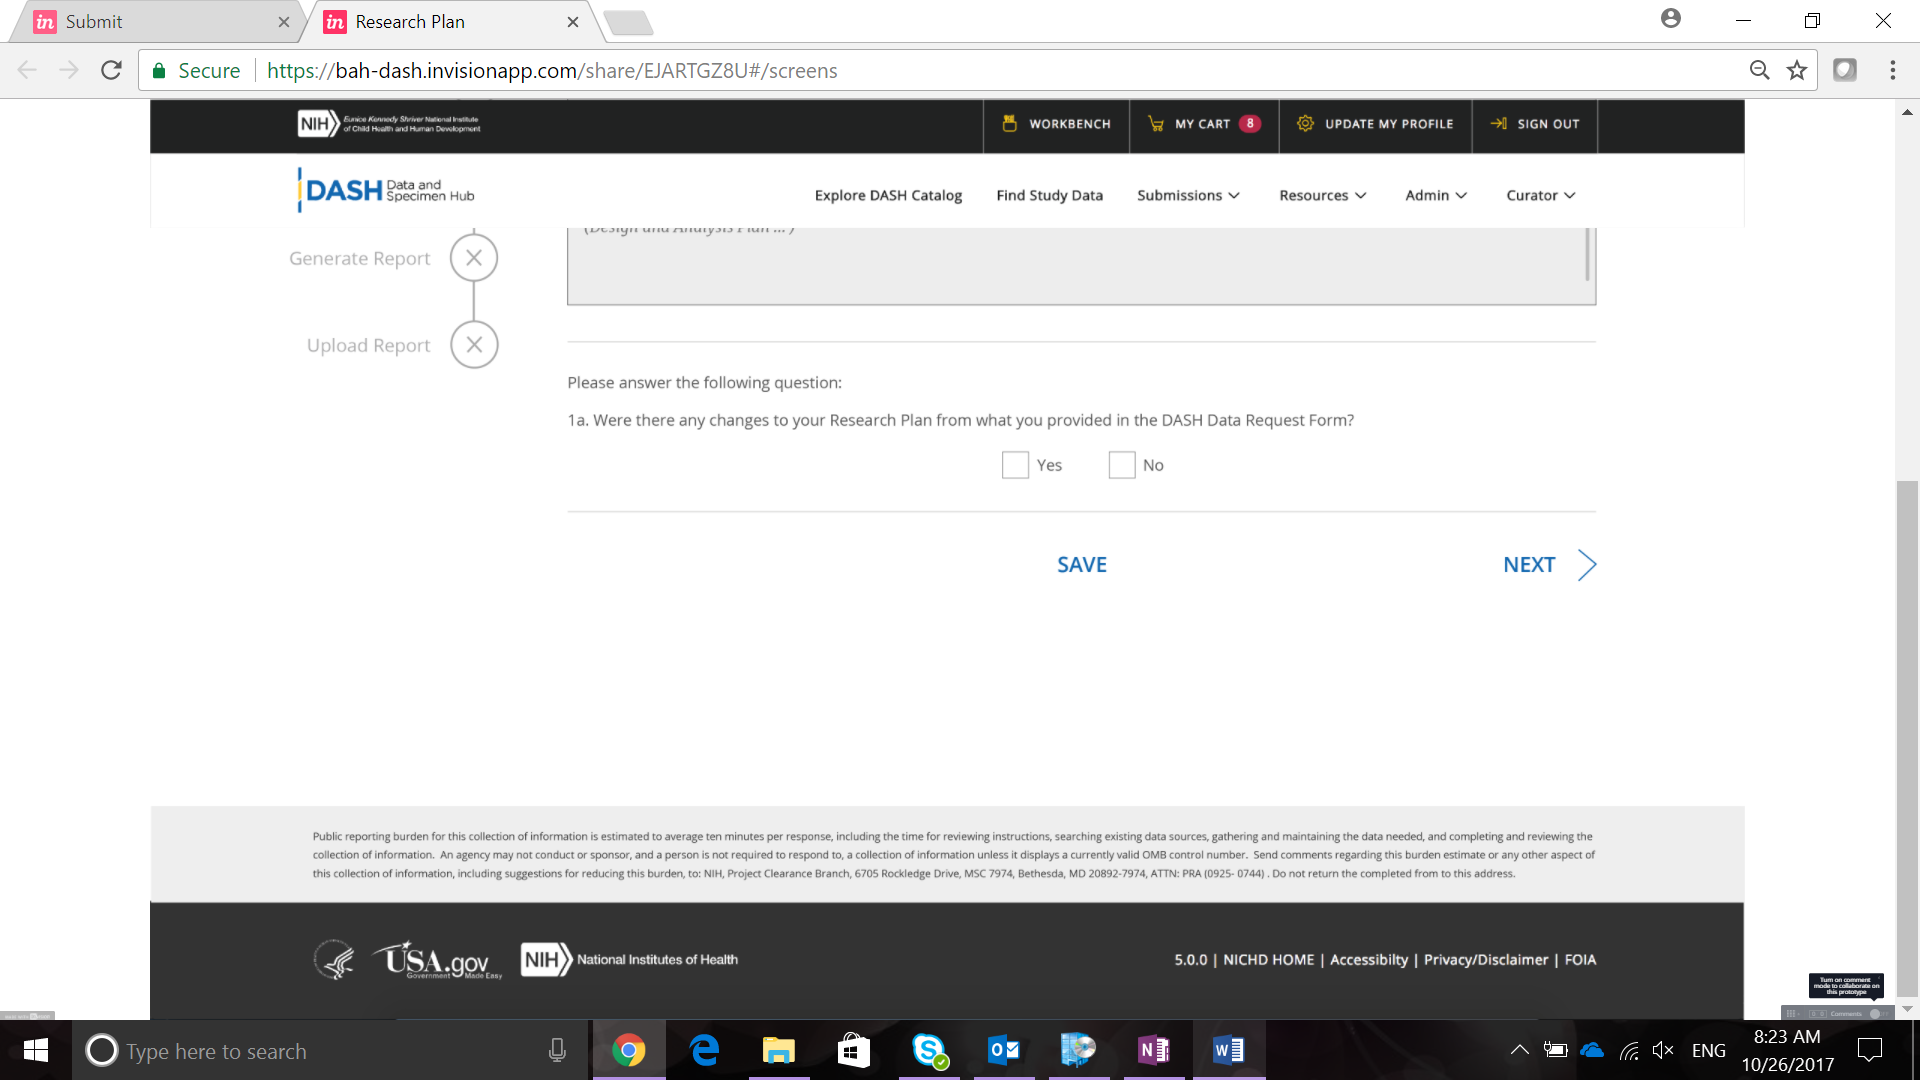Screen dimensions: 1920x1080
Task: Click the Upload Report step circle
Action: click(x=474, y=345)
